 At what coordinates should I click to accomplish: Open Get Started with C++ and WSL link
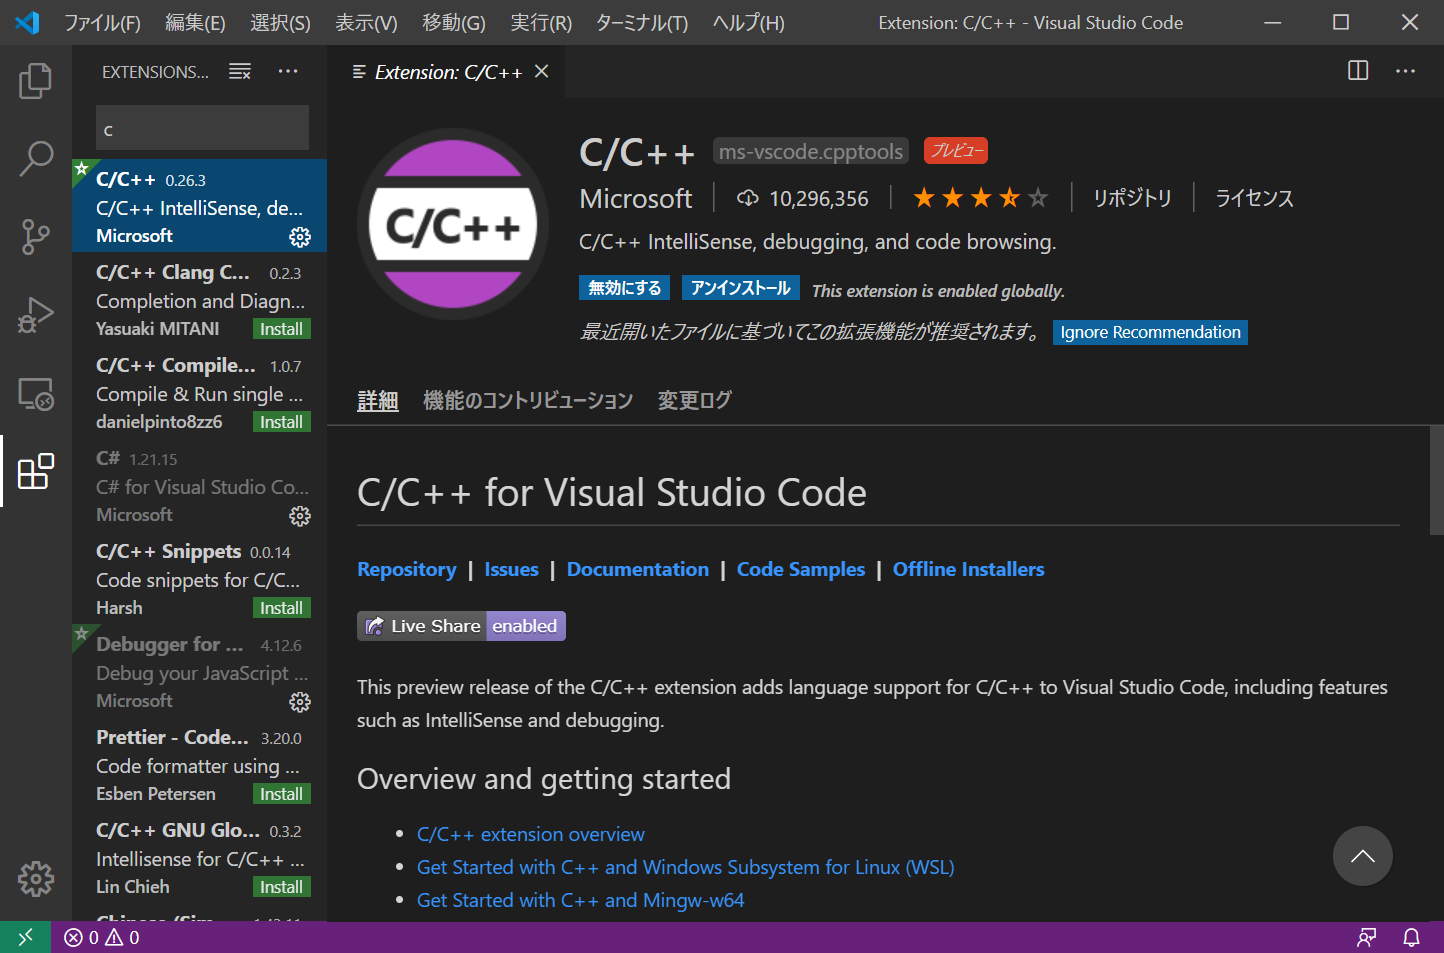pos(685,867)
